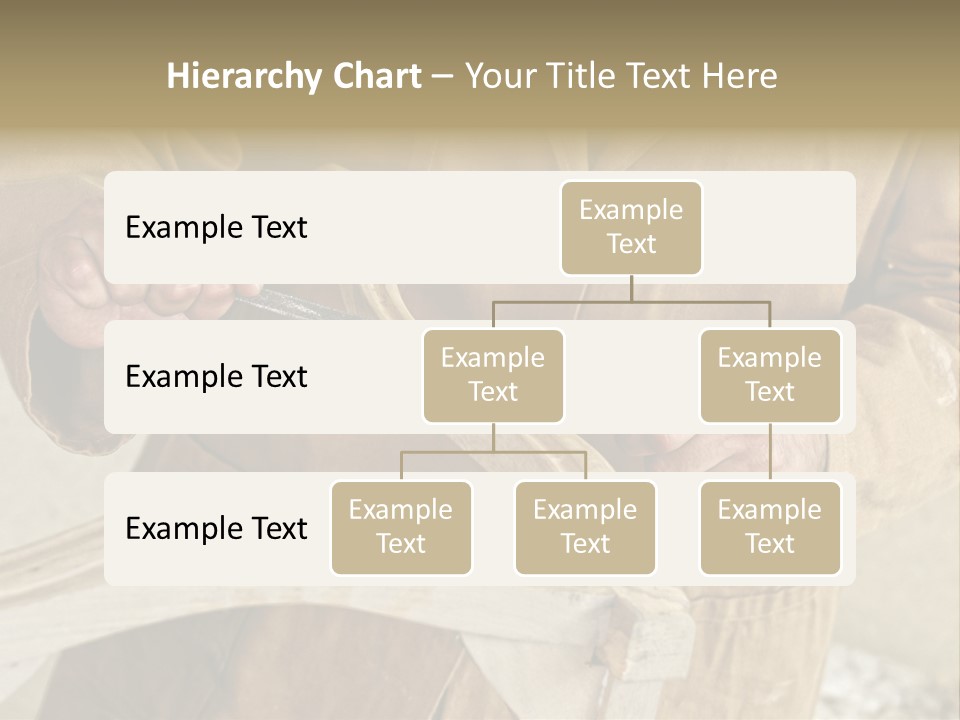The width and height of the screenshot is (960, 720).
Task: Click the left second-level Example Text box
Action: tap(493, 375)
